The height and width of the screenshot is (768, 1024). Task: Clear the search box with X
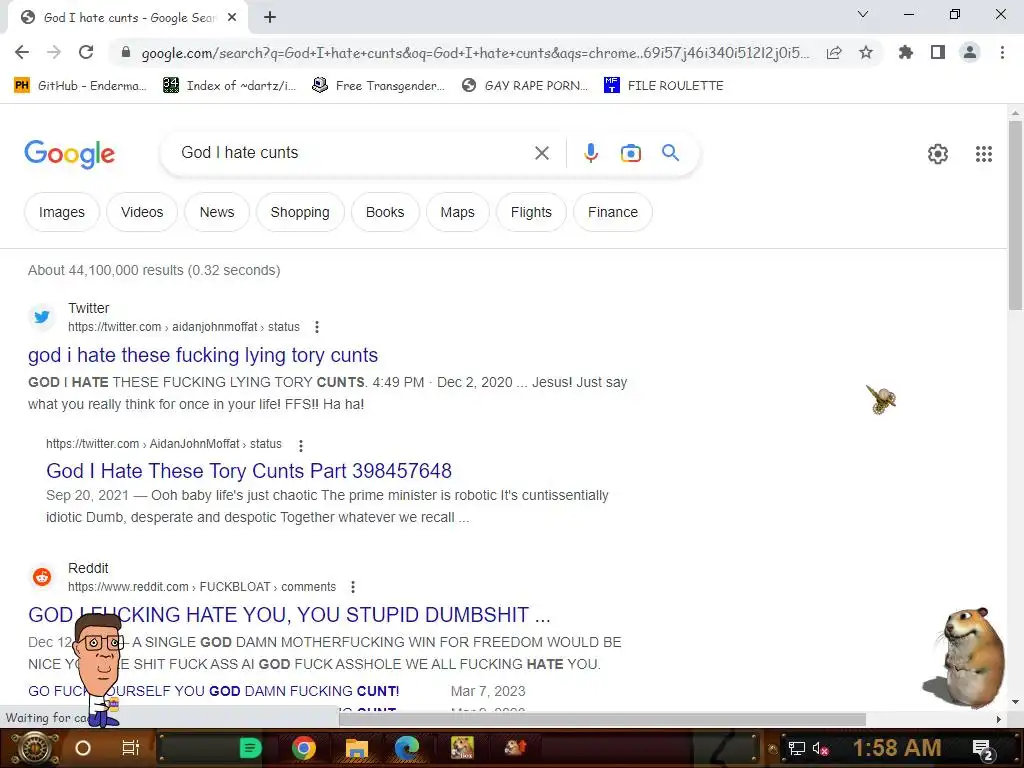click(x=542, y=153)
